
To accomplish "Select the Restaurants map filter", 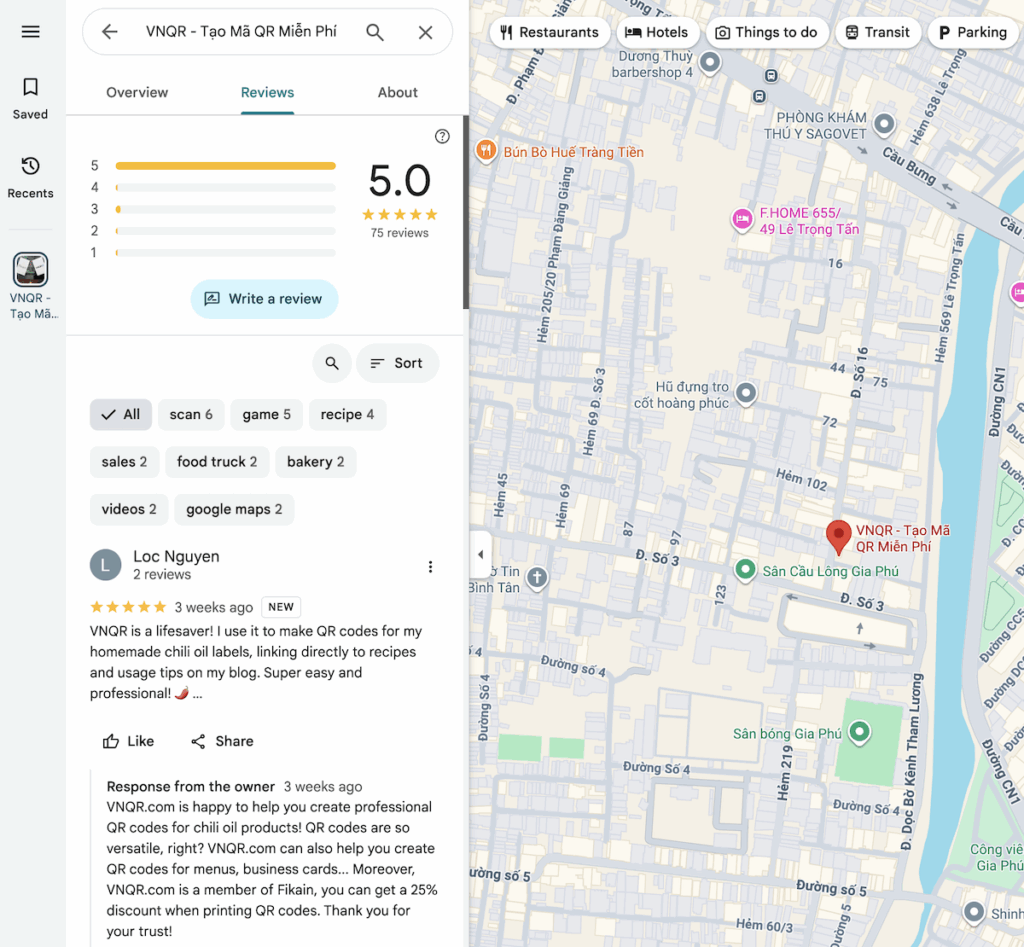I will click(x=549, y=32).
